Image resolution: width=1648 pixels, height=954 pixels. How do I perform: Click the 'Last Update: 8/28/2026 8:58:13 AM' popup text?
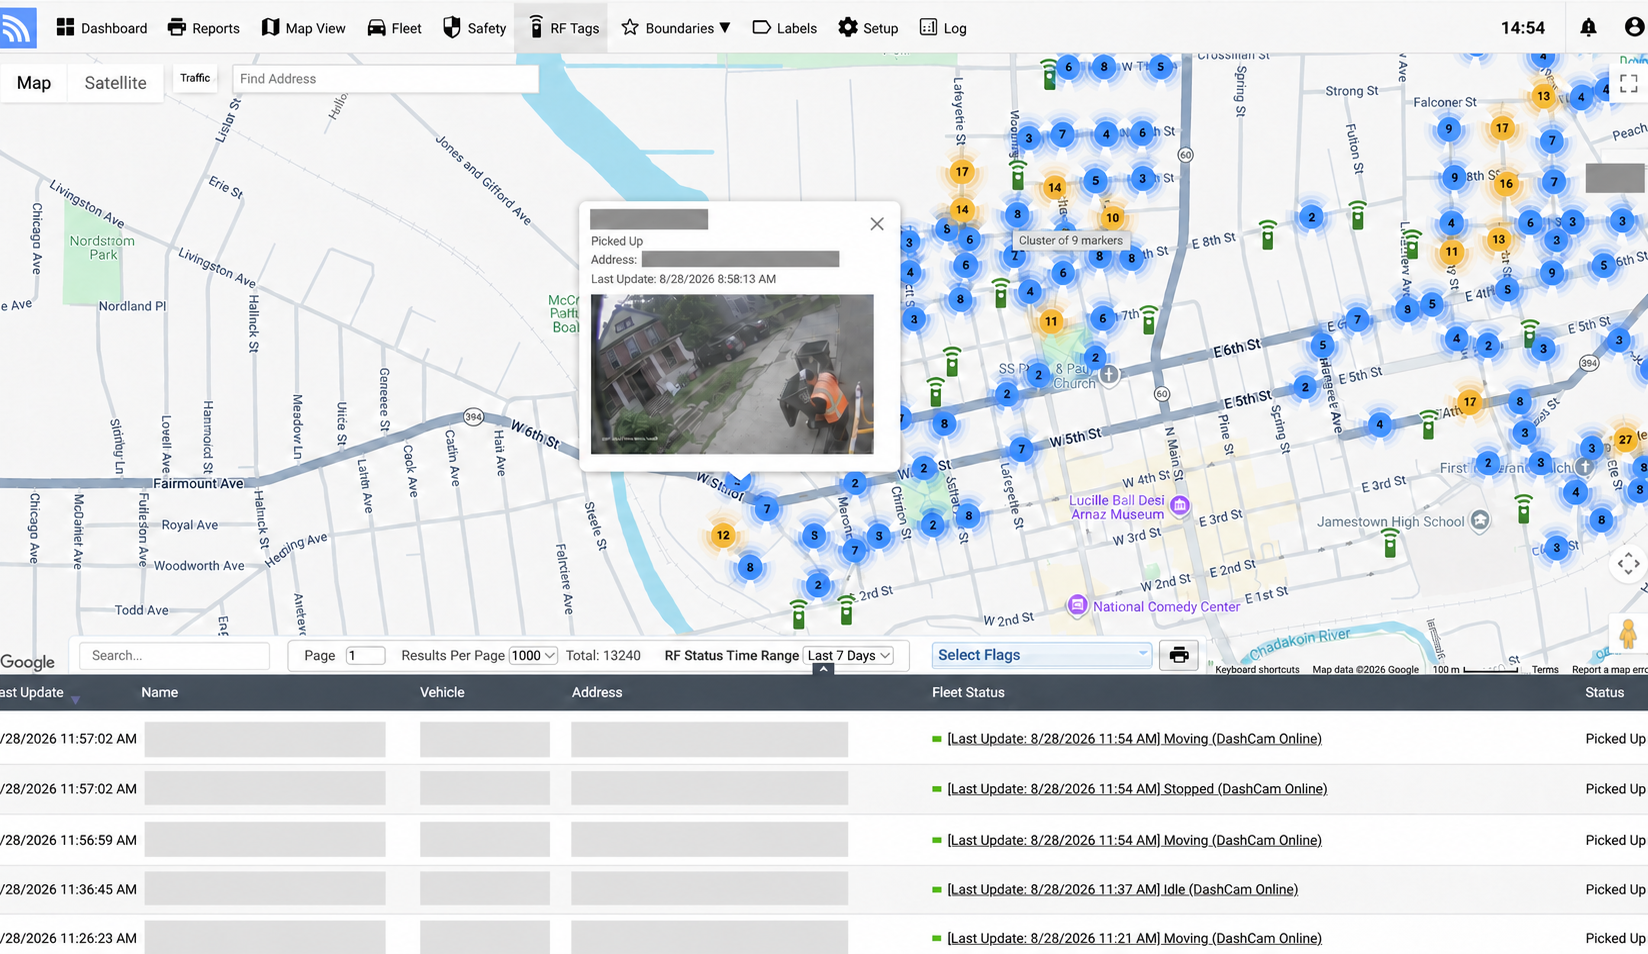(x=683, y=279)
